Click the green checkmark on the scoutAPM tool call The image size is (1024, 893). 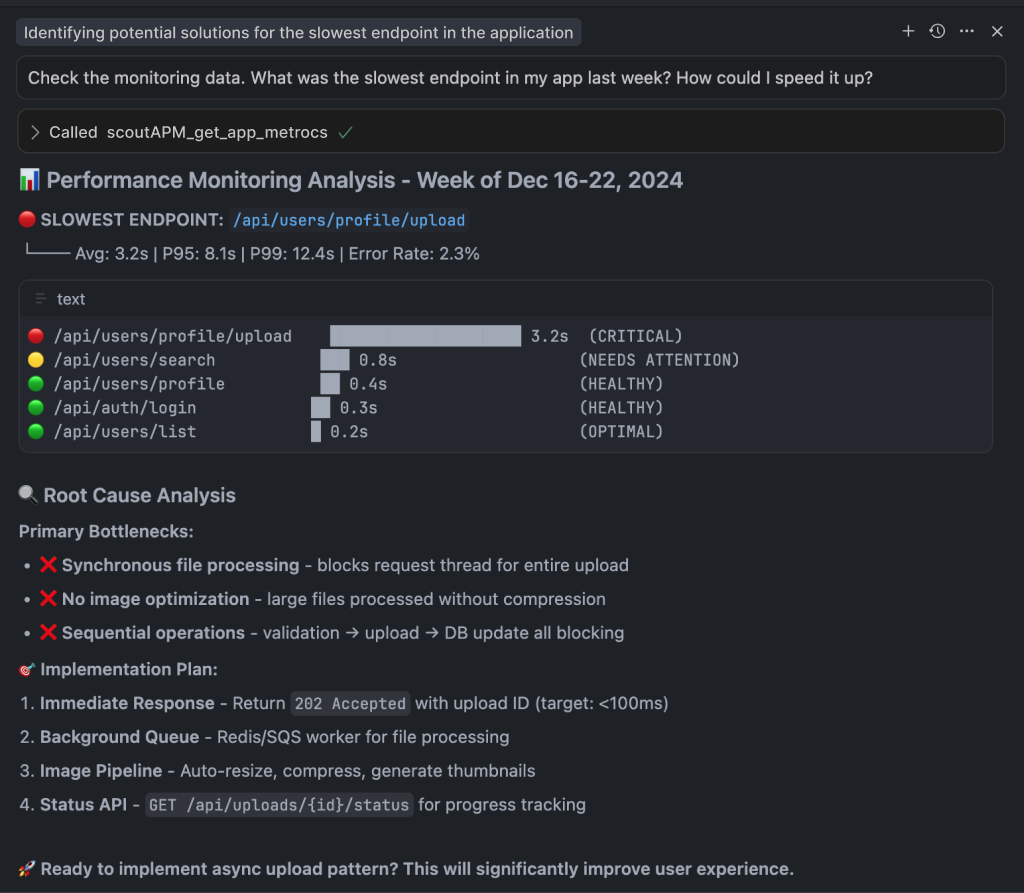tap(345, 131)
